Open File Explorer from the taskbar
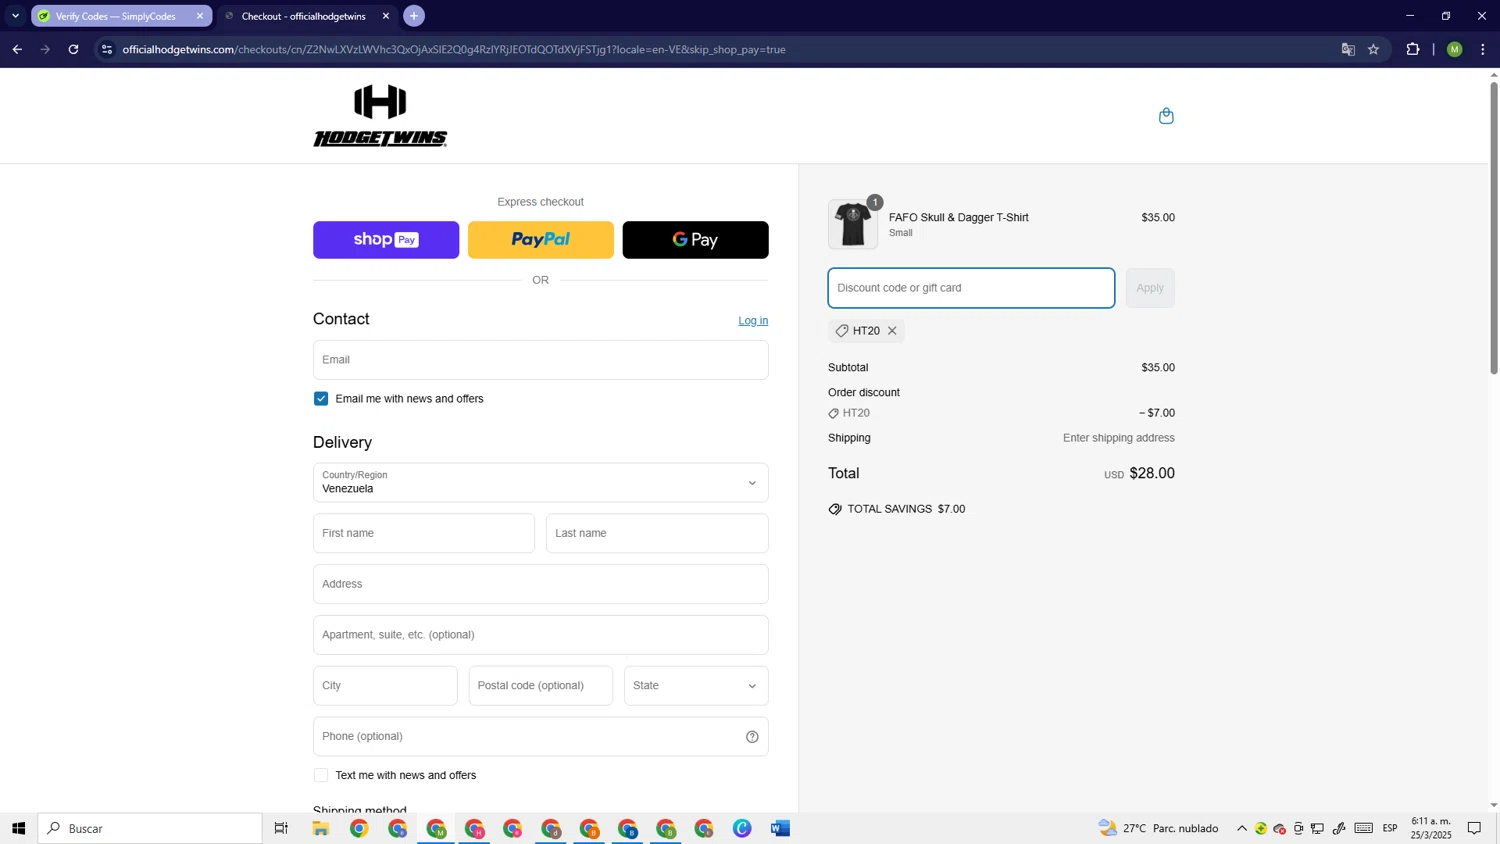 click(x=321, y=828)
